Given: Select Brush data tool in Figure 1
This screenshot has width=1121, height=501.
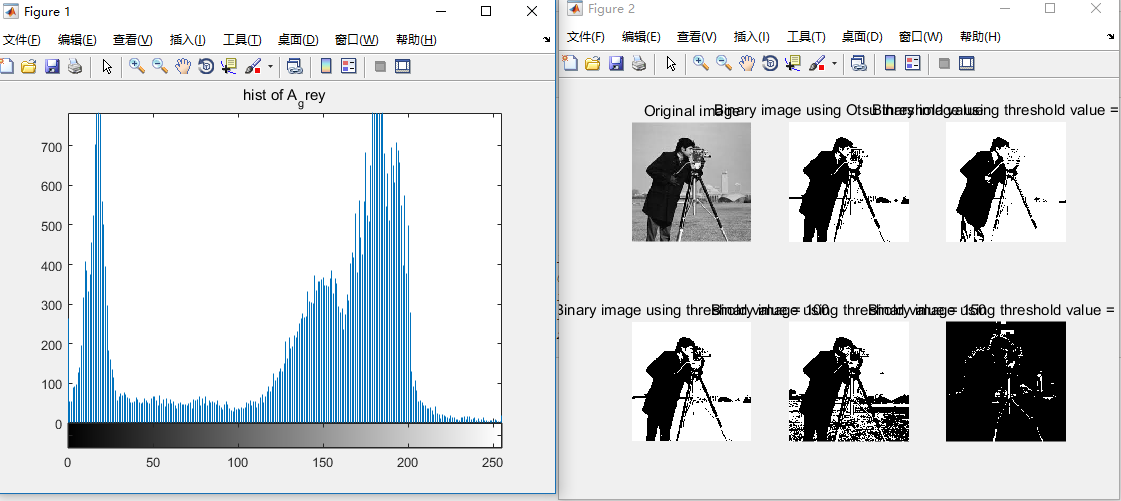Looking at the screenshot, I should (252, 66).
